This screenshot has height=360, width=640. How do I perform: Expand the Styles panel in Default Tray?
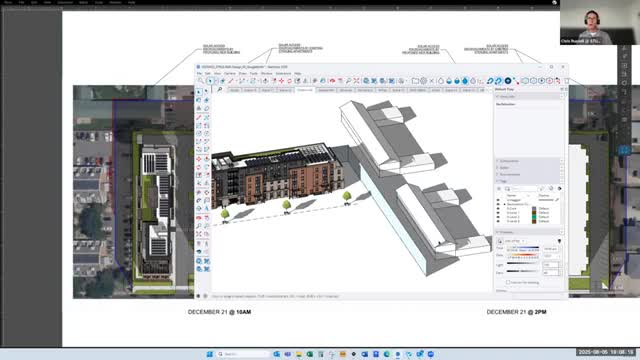pos(529,168)
